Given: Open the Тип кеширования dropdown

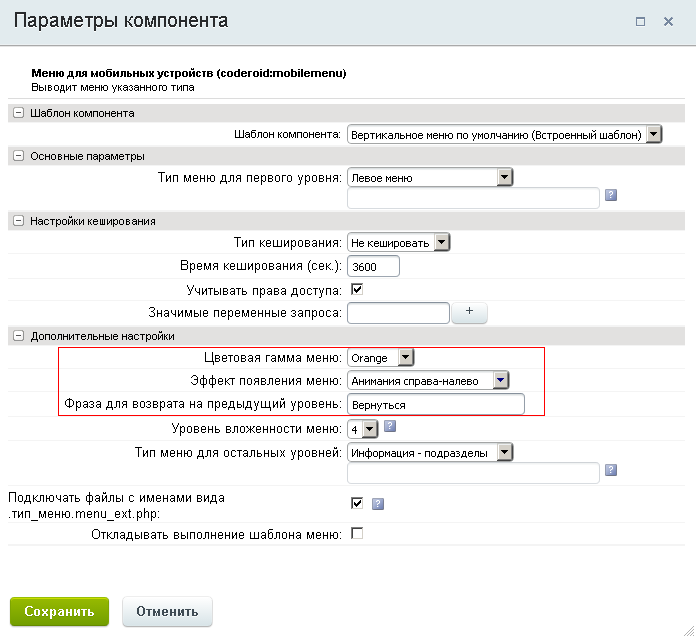Looking at the screenshot, I should [x=399, y=242].
